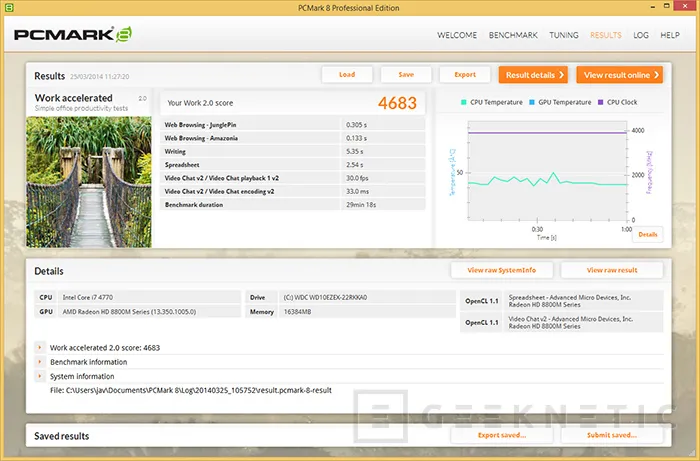Go to the Log tab
This screenshot has width=700, height=461.
641,35
